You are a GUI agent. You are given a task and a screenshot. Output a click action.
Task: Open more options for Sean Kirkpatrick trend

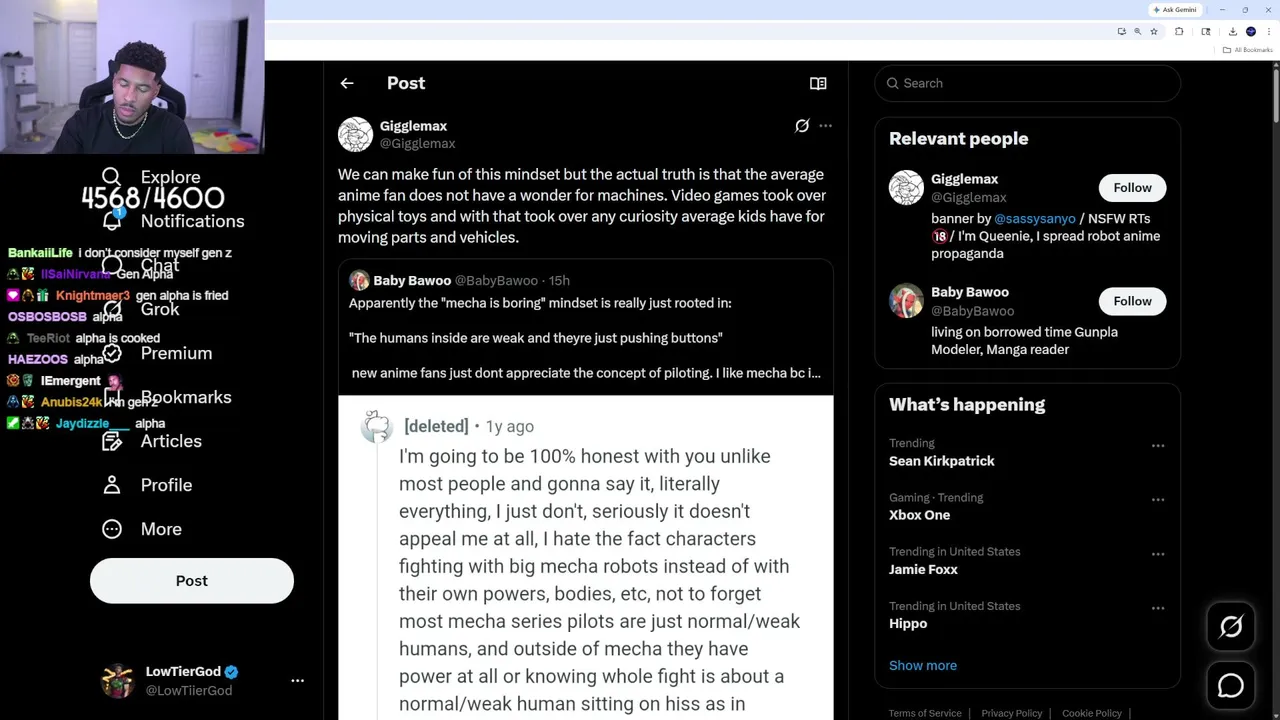click(x=1158, y=445)
